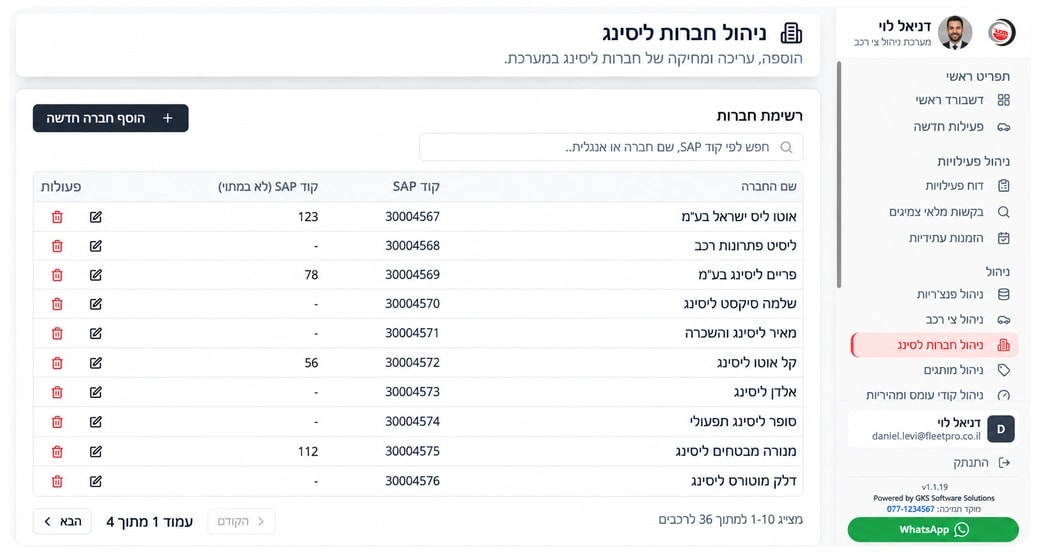Delete the פריים ליסינג בע"מ row
The height and width of the screenshot is (554, 1040).
pyautogui.click(x=57, y=275)
